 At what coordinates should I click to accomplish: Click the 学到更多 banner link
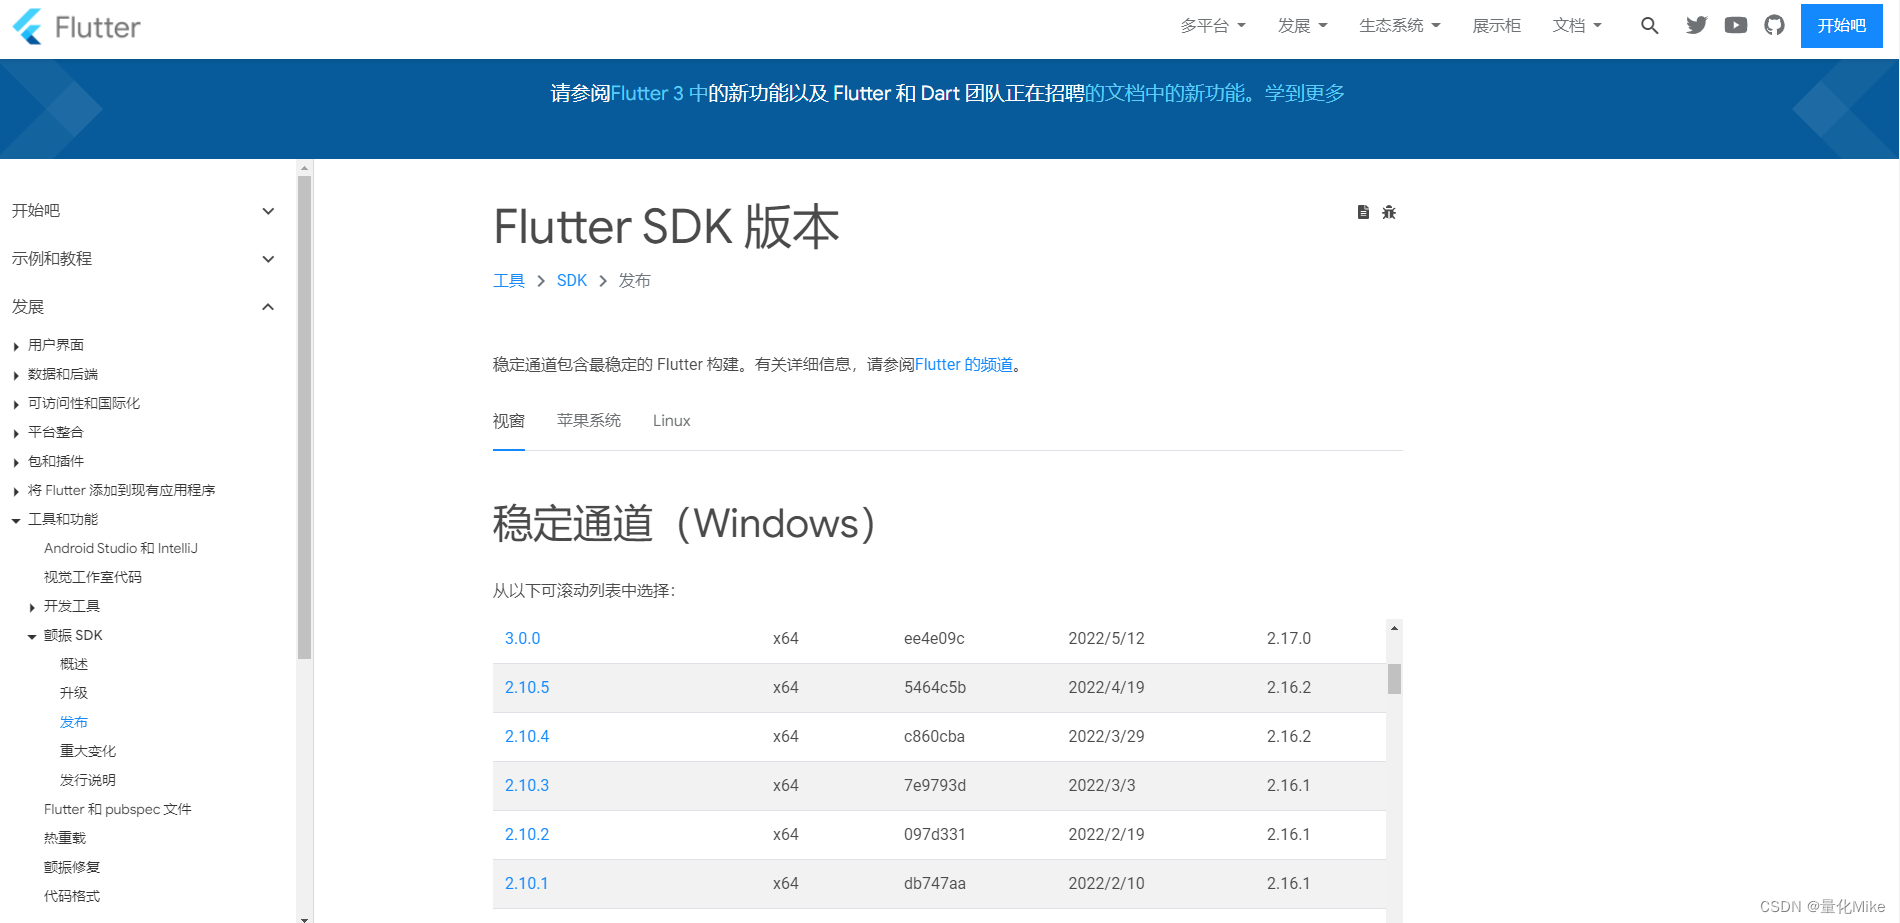point(1305,93)
